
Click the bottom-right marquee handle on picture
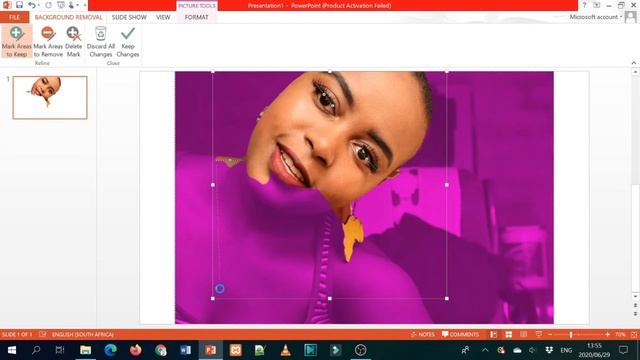(447, 298)
